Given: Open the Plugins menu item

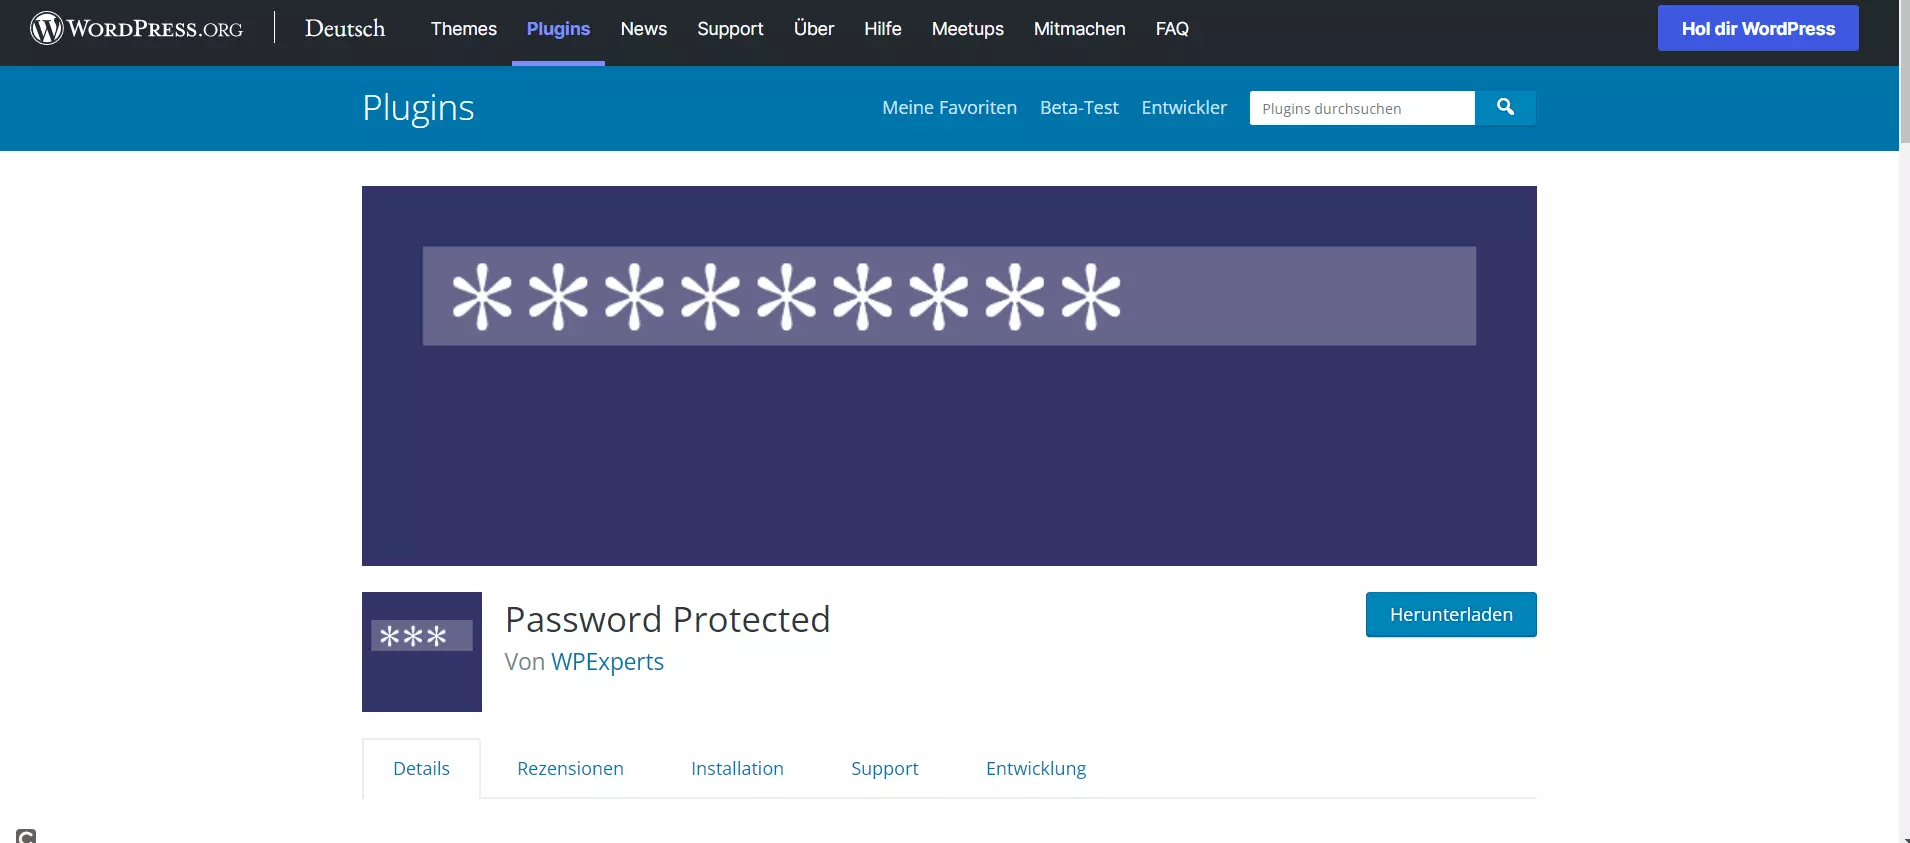Looking at the screenshot, I should [558, 29].
